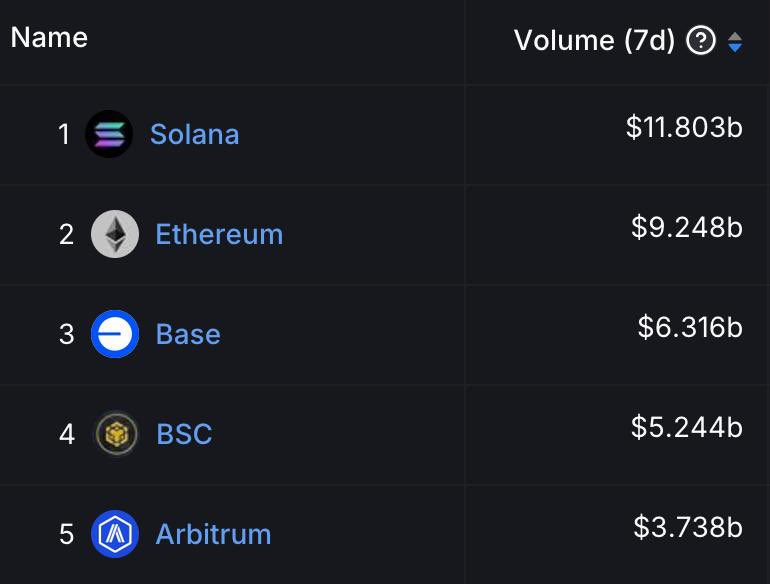
Task: Click Arbitrum's $3.738b volume cell
Action: click(688, 527)
